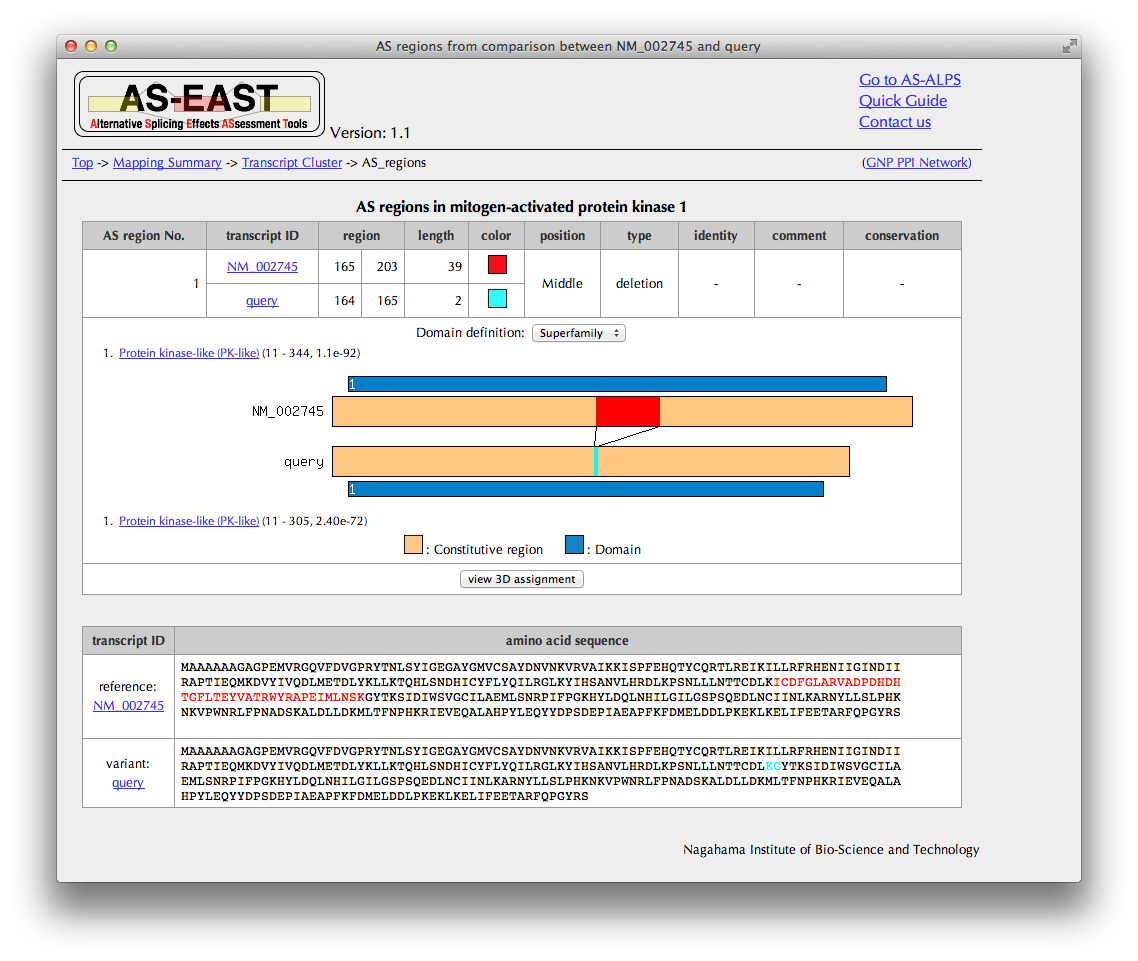
Task: Click the reference NM_002745 link in sequence table
Action: pos(128,706)
